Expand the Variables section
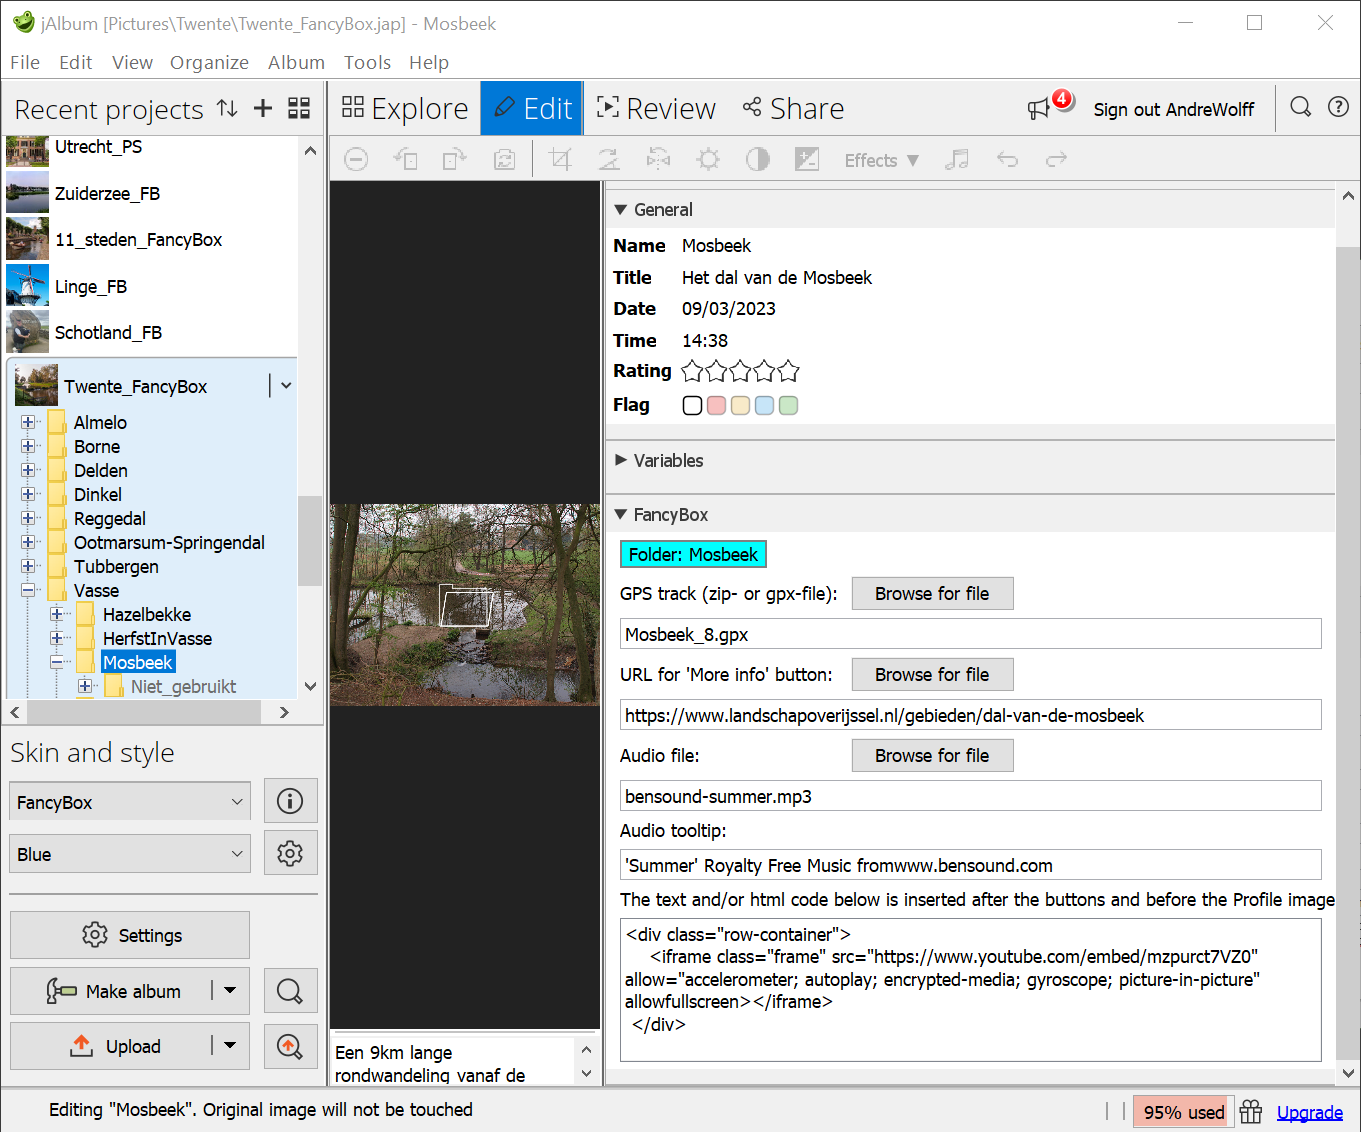The height and width of the screenshot is (1132, 1361). 621,461
